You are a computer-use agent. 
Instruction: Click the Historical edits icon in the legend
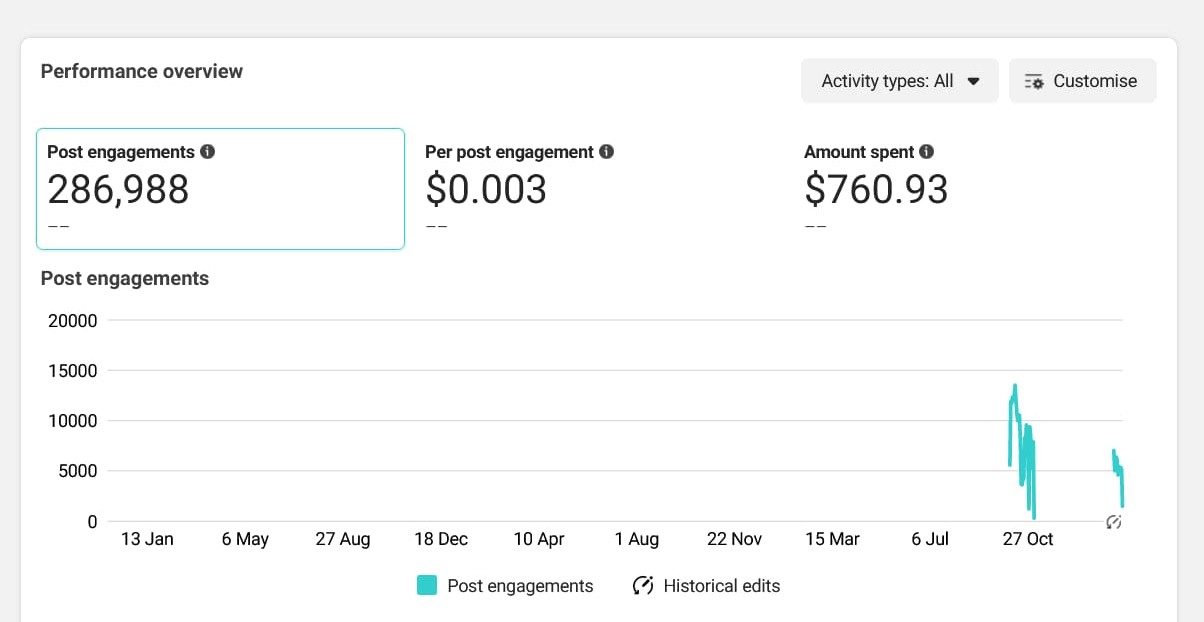[643, 586]
